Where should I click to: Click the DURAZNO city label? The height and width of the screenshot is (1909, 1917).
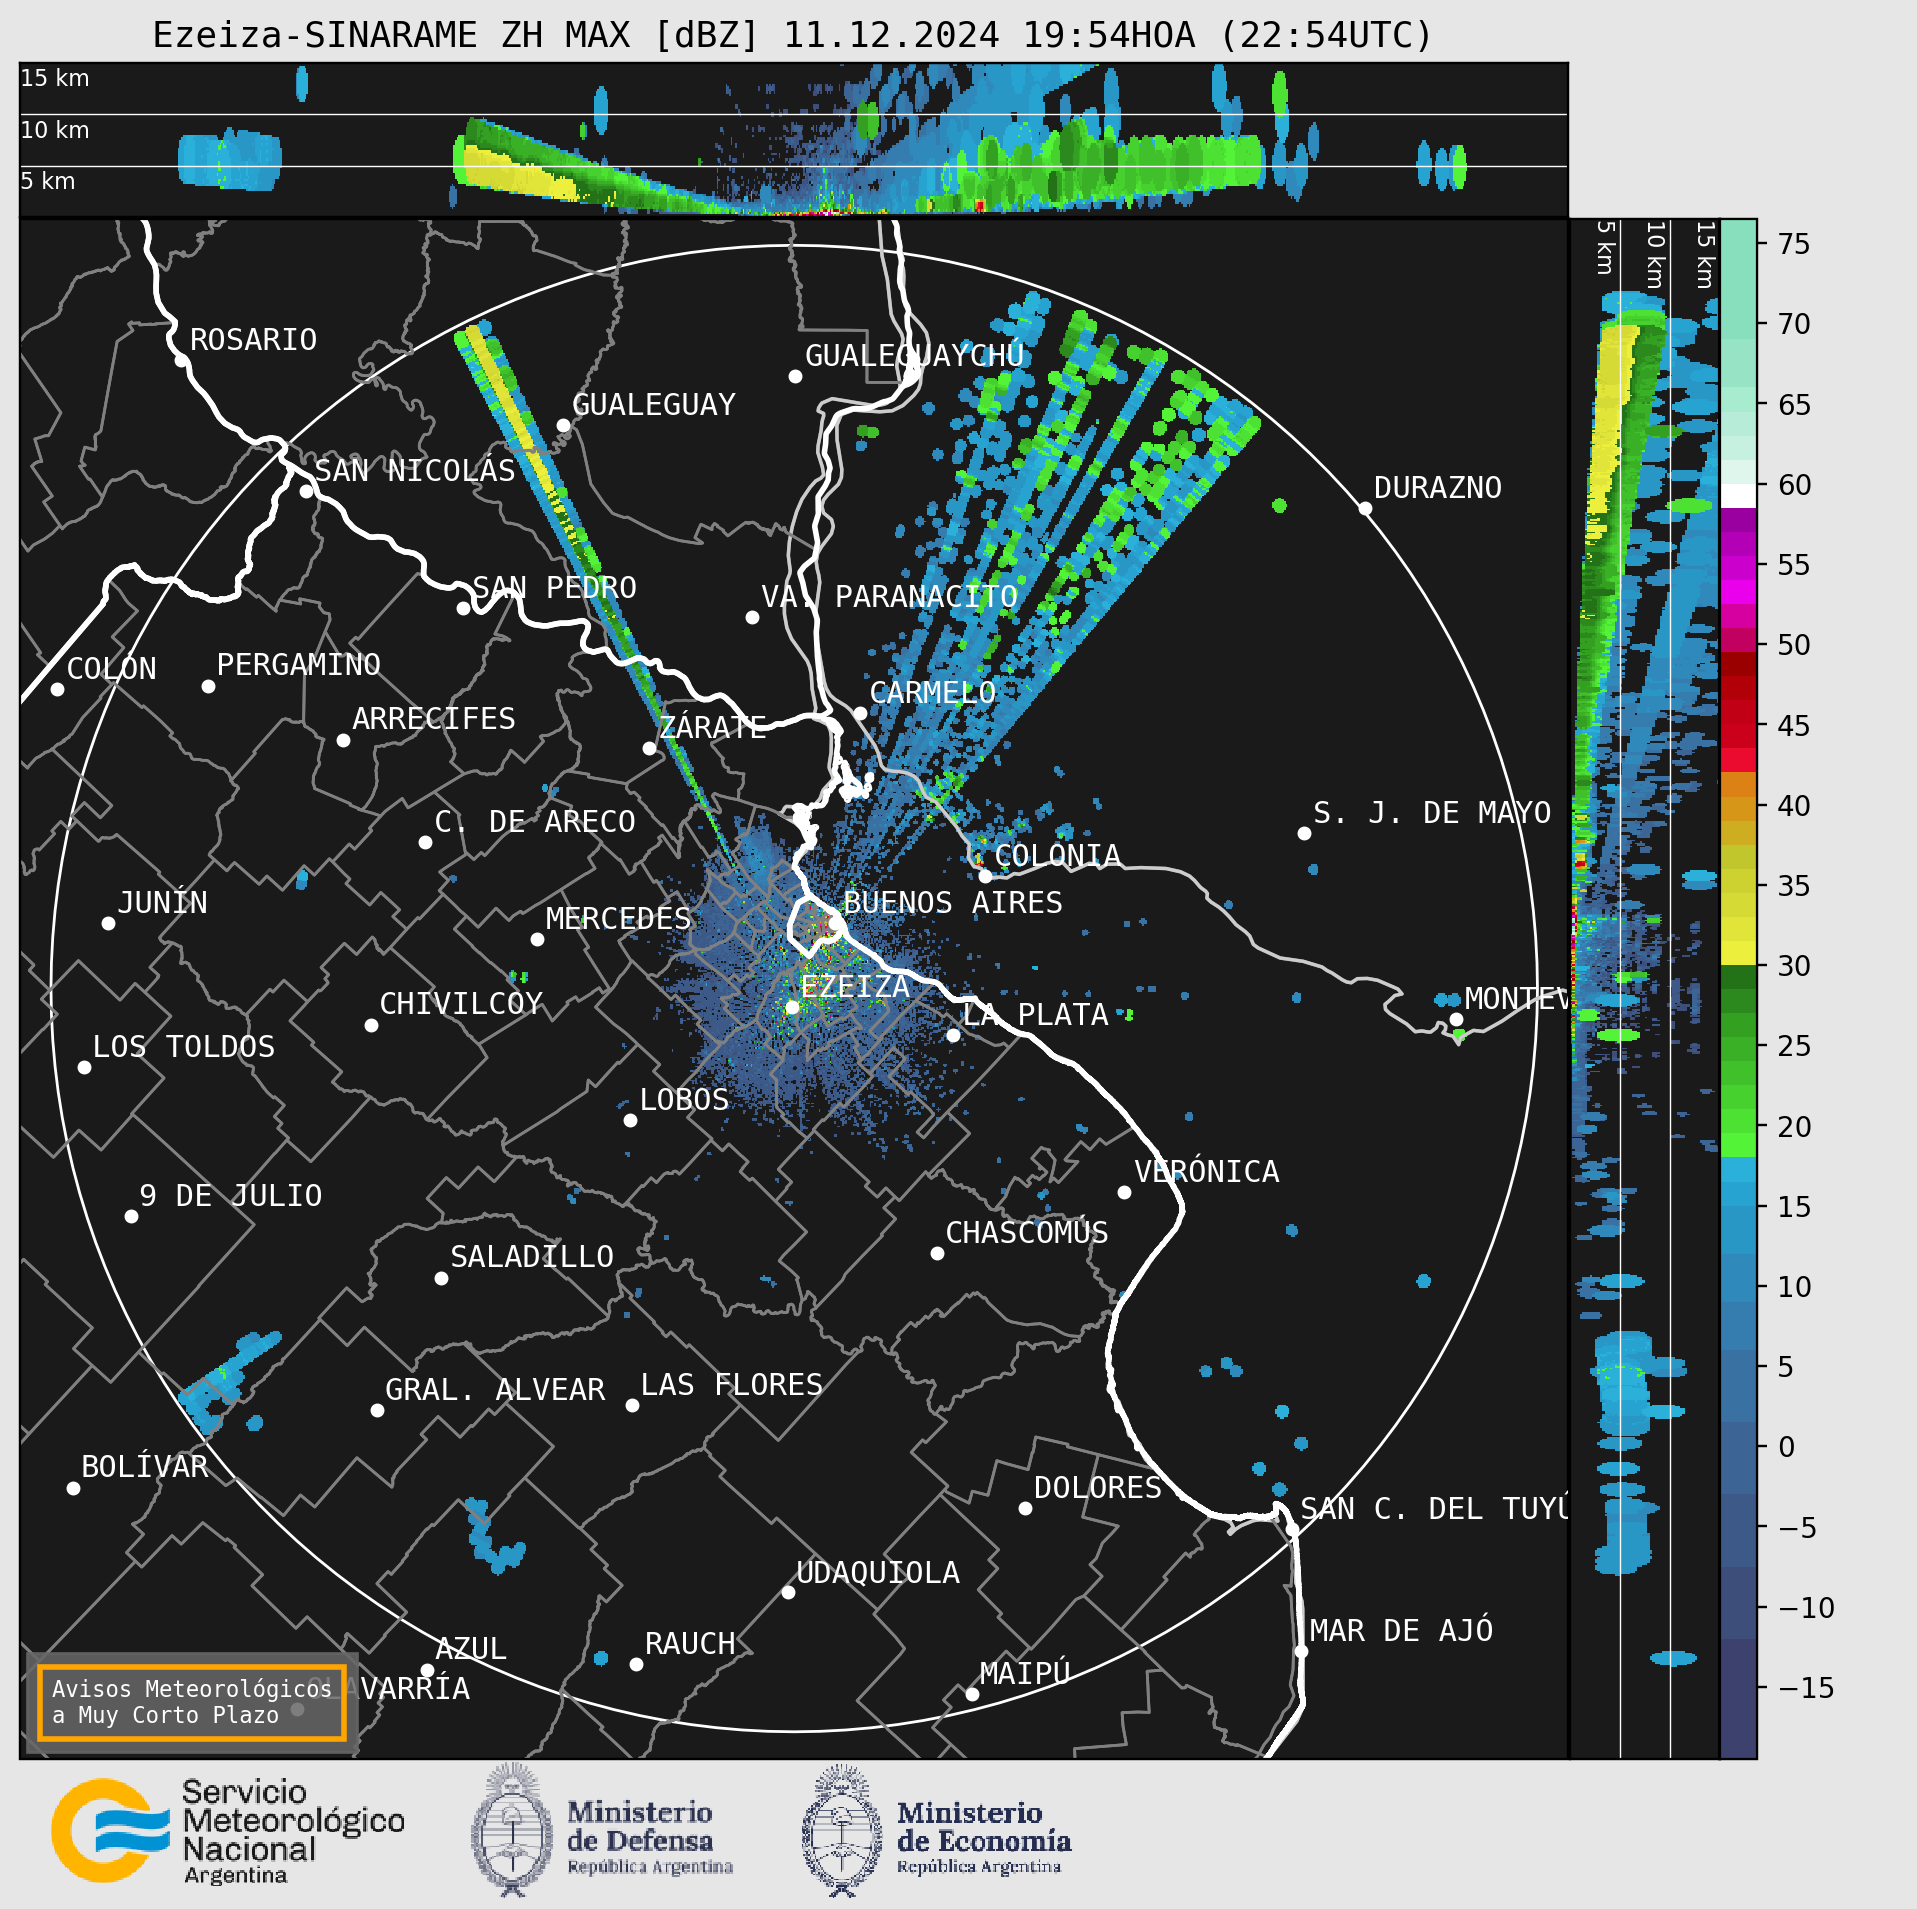(x=1437, y=487)
